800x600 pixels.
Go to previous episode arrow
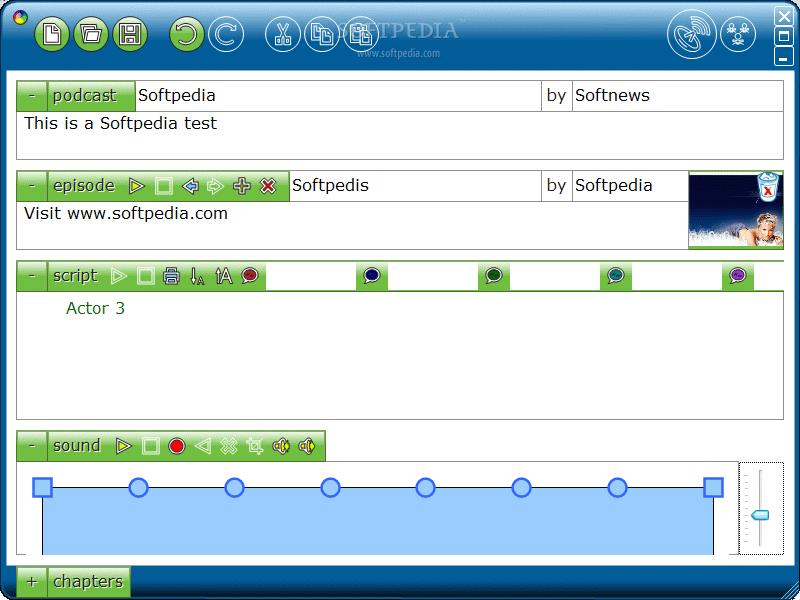[x=190, y=186]
